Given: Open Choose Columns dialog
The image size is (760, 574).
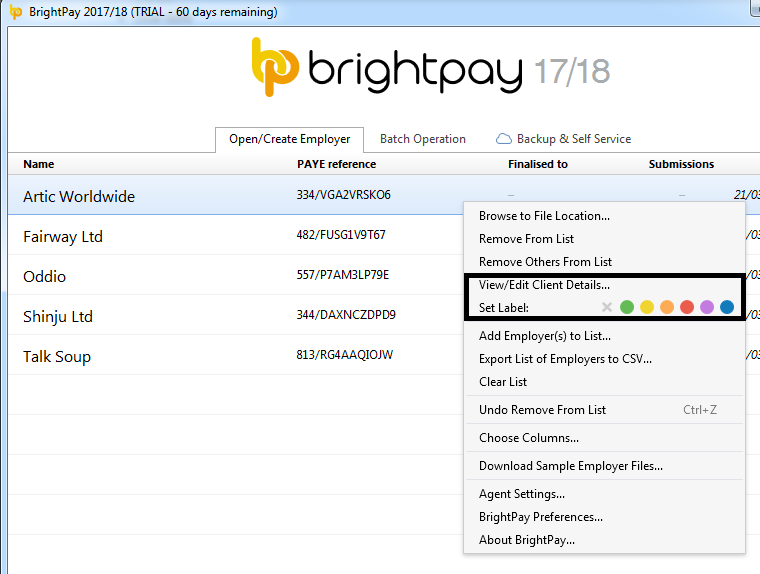Looking at the screenshot, I should 604,438.
